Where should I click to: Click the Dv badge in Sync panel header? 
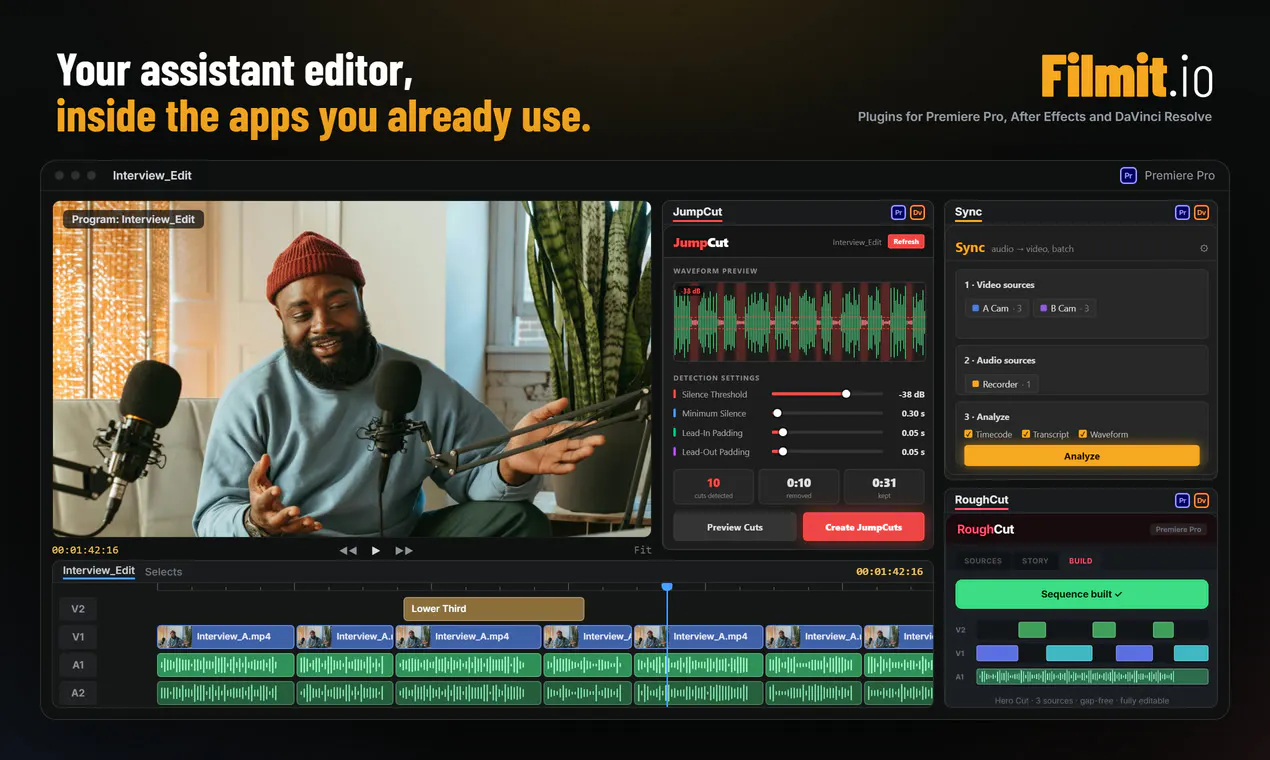[x=1201, y=212]
